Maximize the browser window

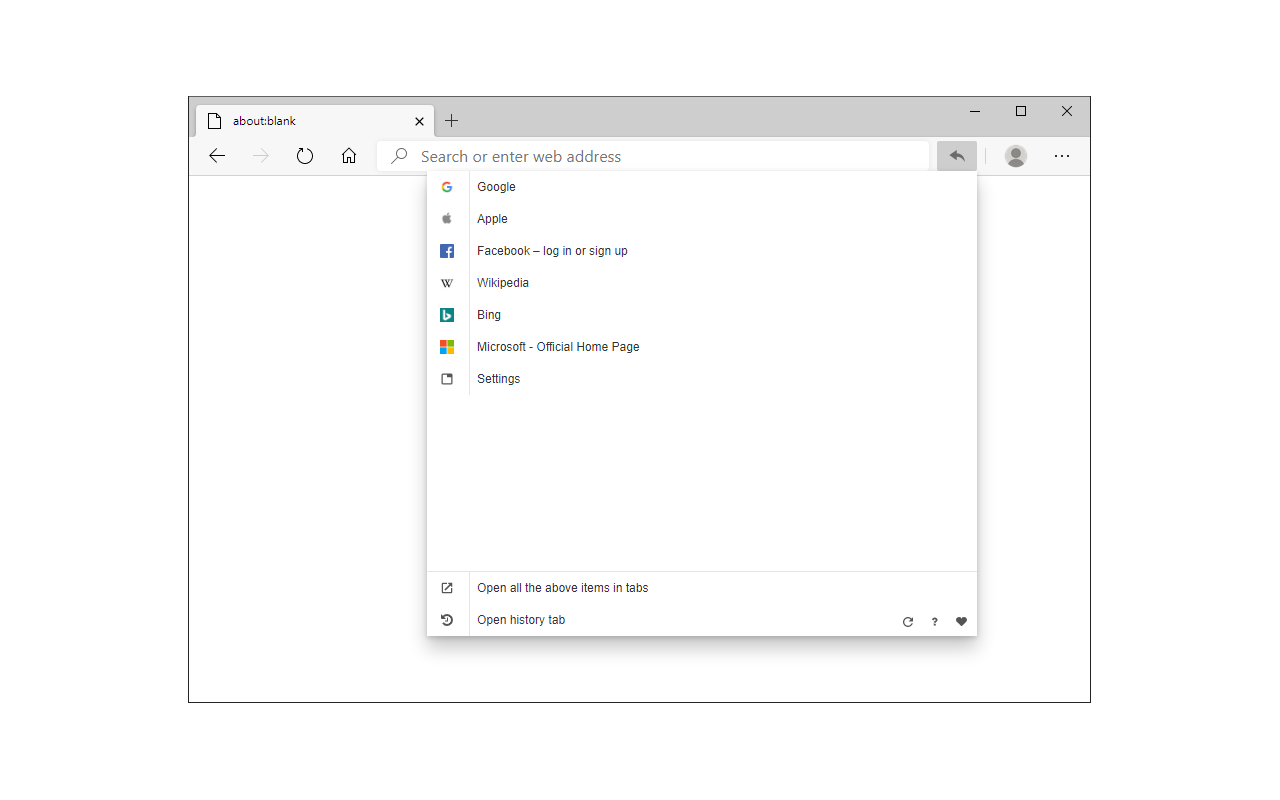pos(1021,111)
